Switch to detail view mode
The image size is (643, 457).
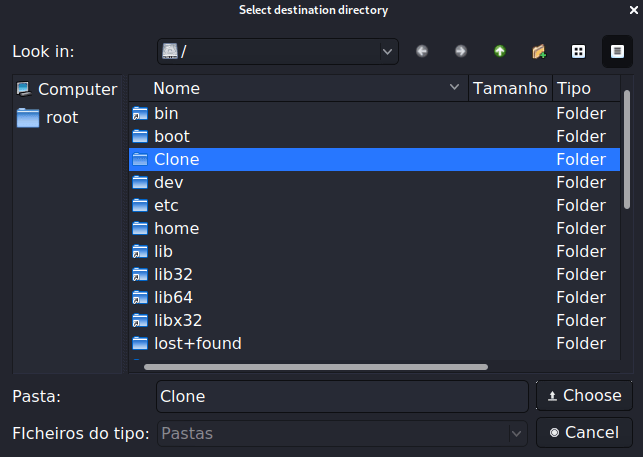click(x=615, y=51)
